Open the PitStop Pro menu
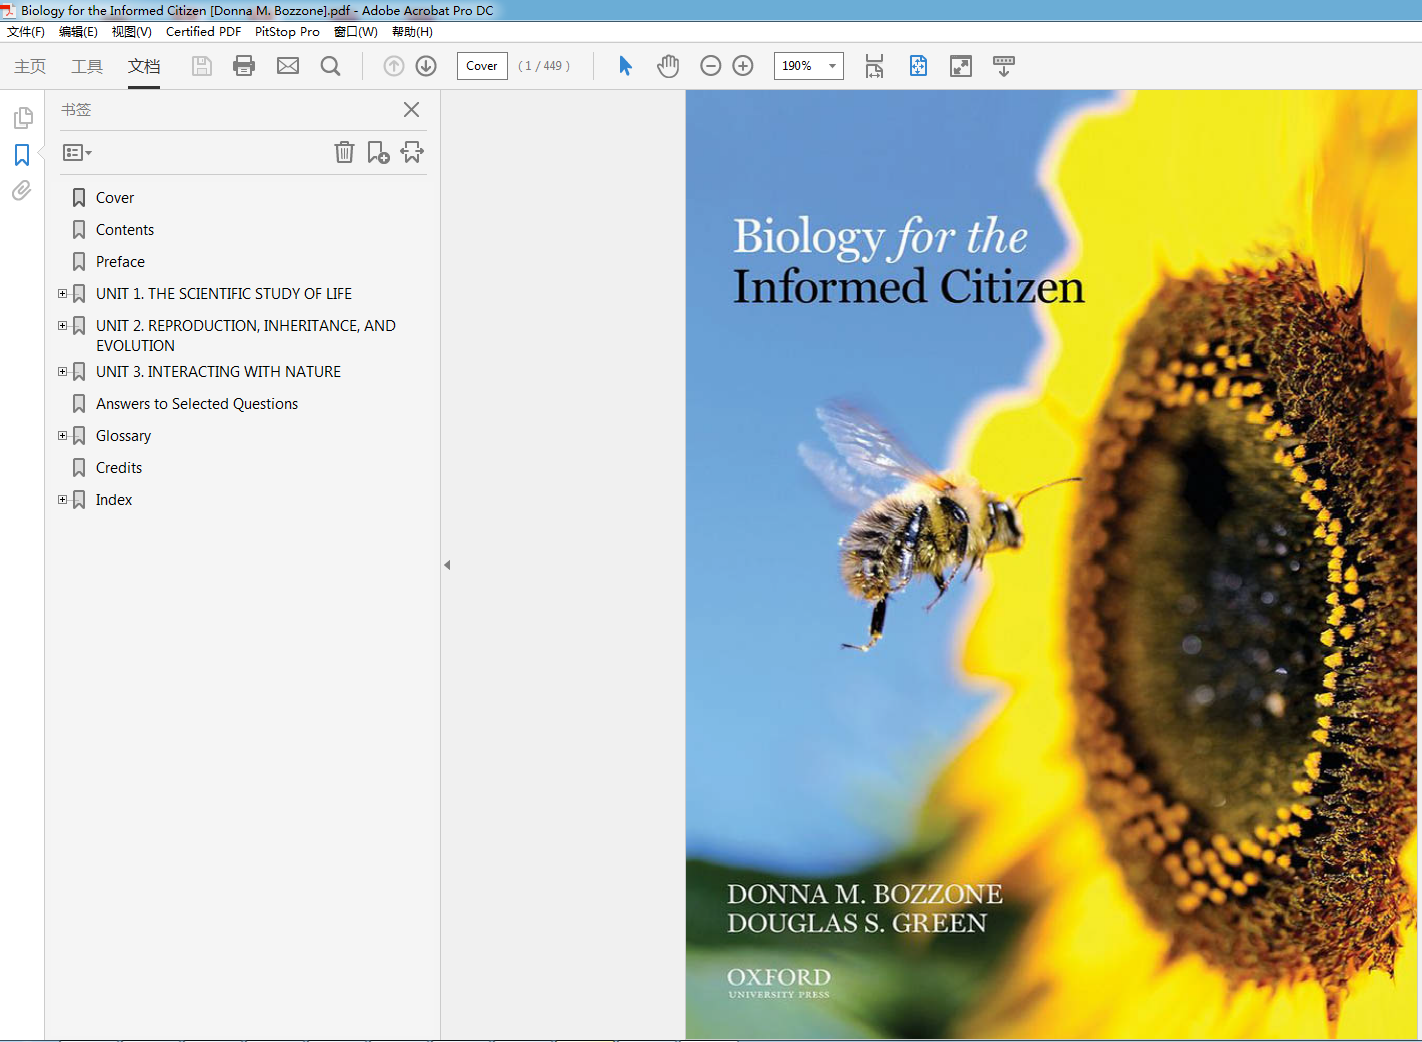Screen dimensions: 1422x1042 point(287,32)
